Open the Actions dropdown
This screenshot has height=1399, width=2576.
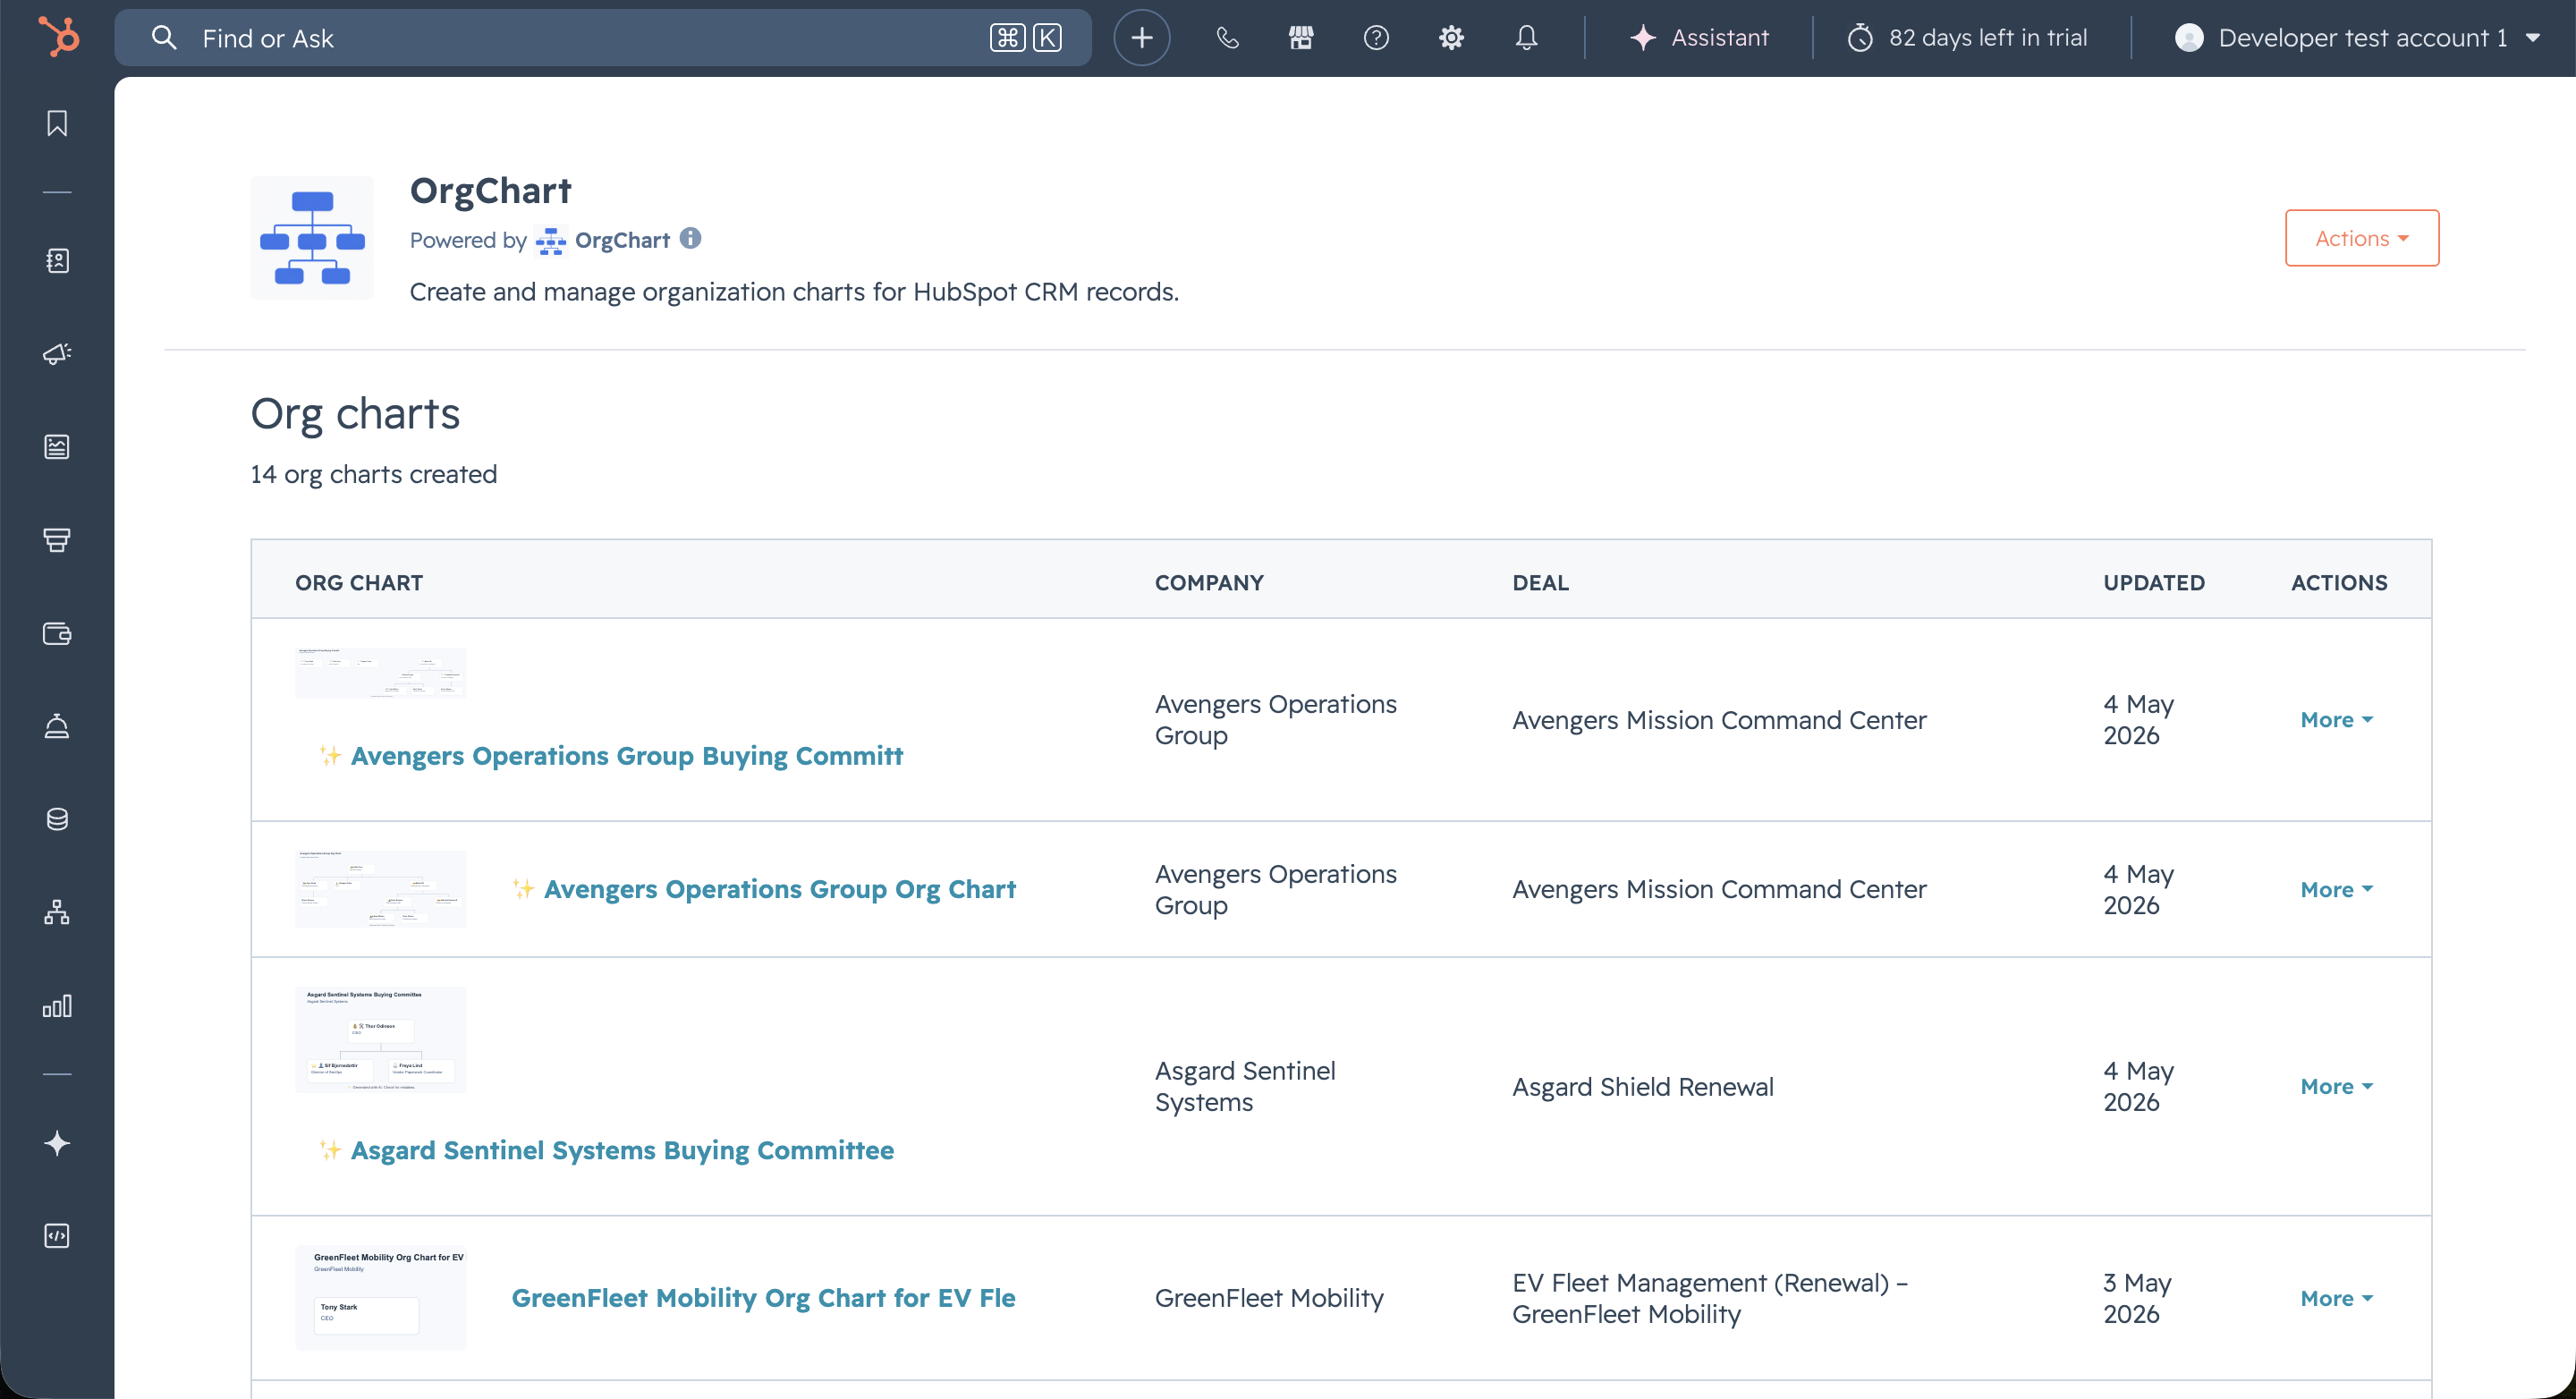tap(2362, 238)
